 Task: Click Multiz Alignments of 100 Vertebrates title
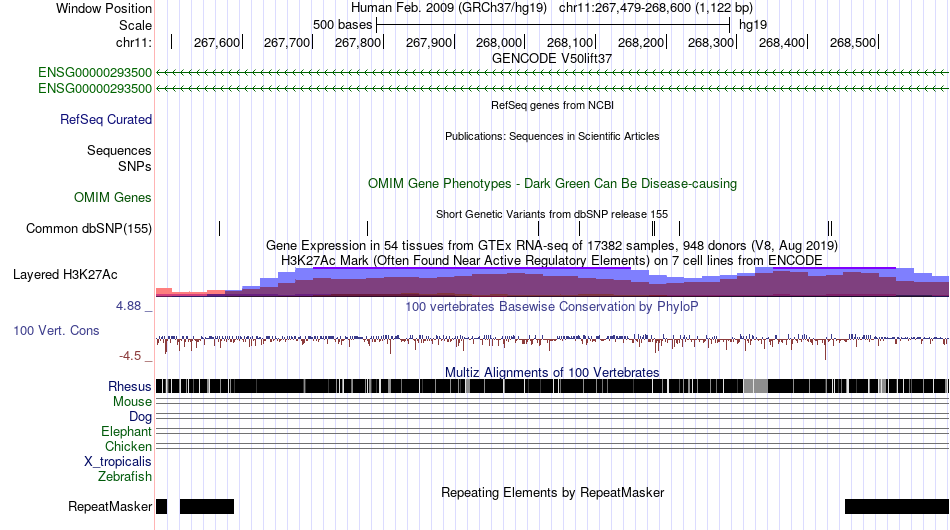(x=552, y=372)
